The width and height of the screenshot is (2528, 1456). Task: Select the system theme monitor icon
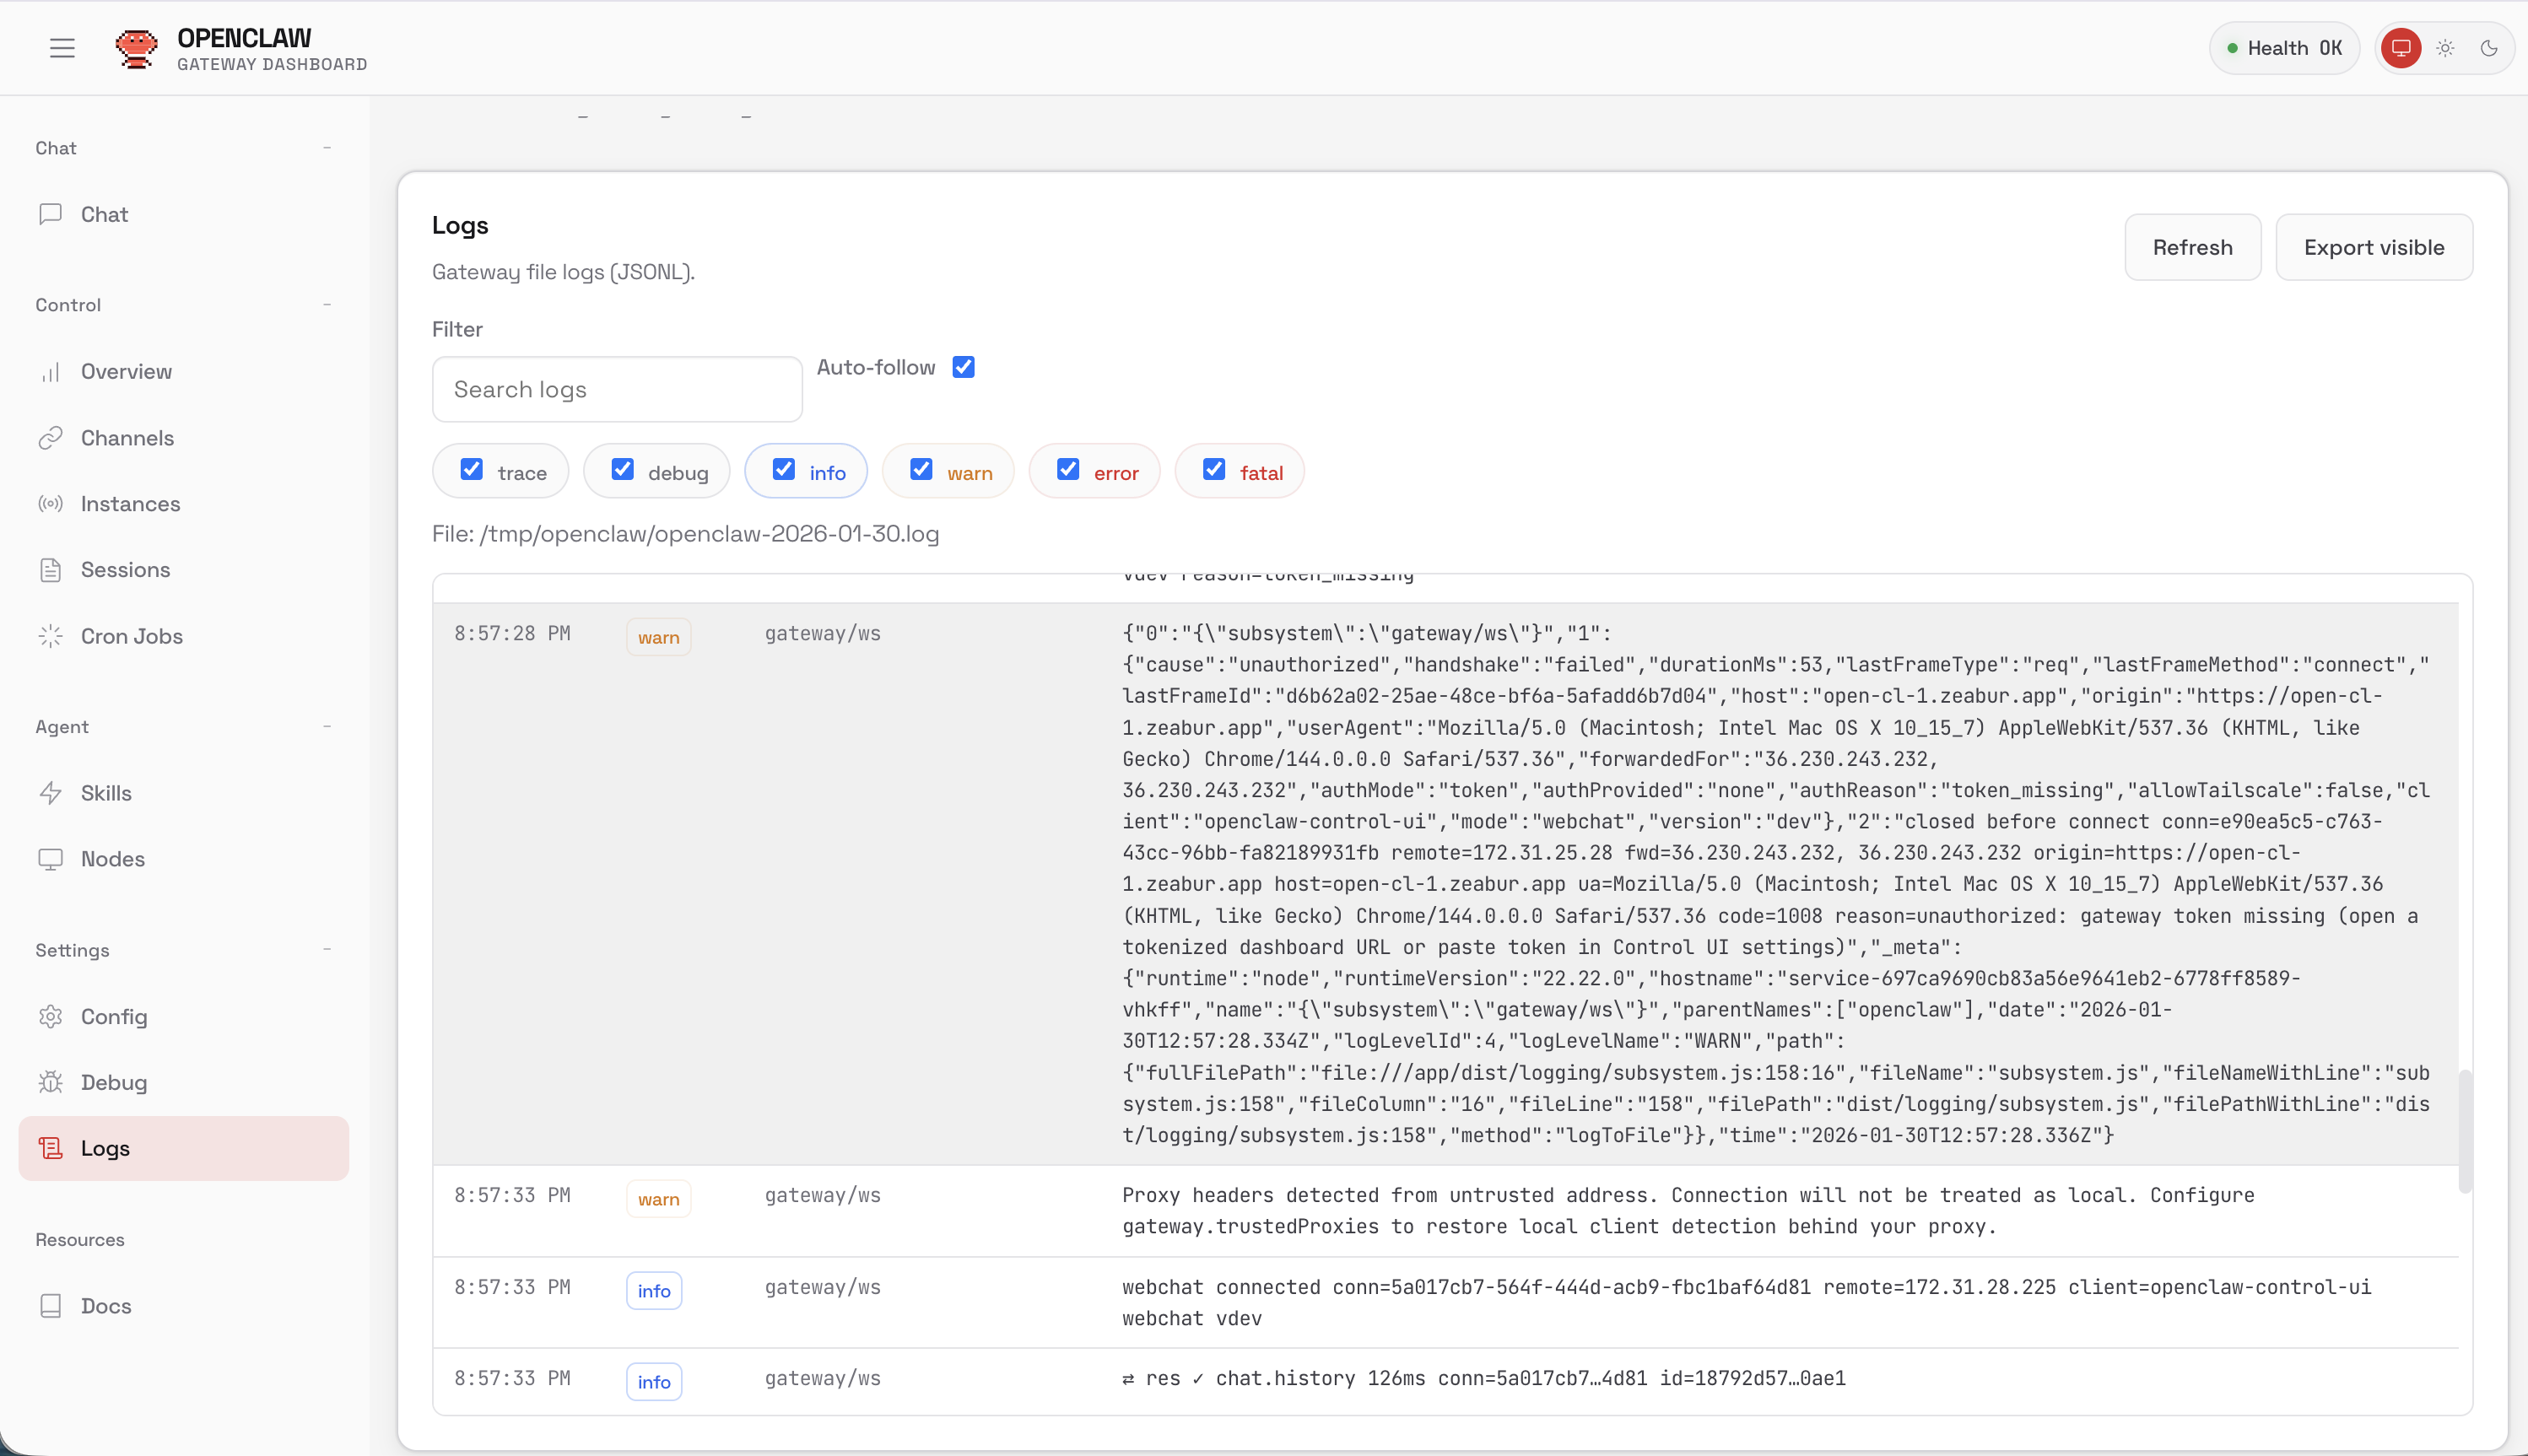[2400, 48]
